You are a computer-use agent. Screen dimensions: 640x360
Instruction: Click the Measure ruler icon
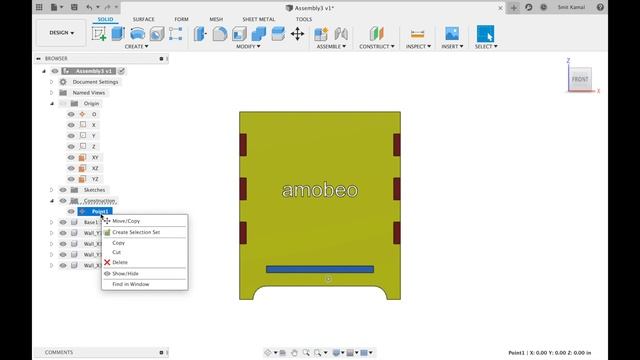(418, 34)
